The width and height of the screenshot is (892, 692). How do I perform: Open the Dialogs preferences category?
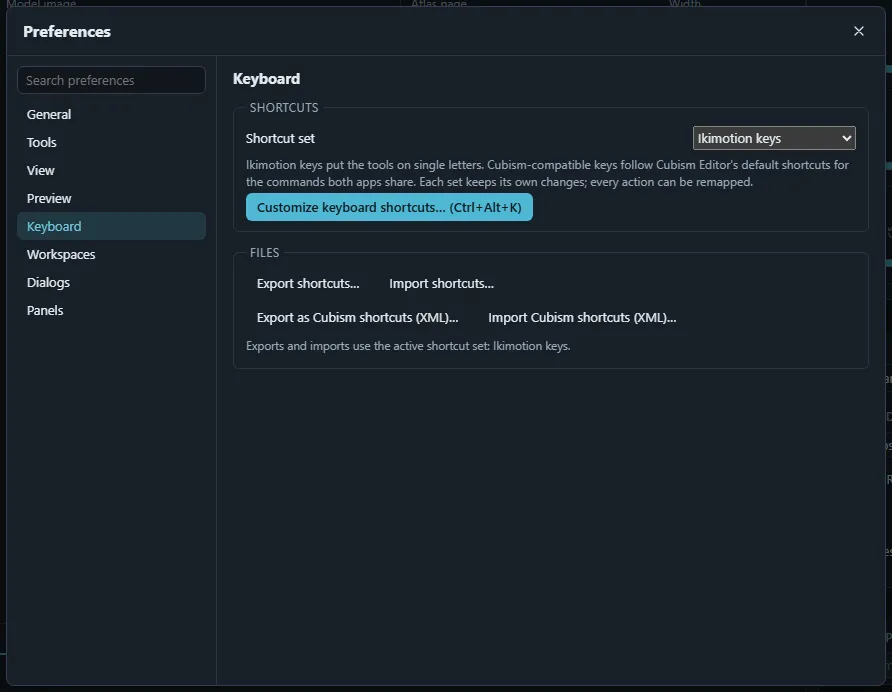pos(112,282)
